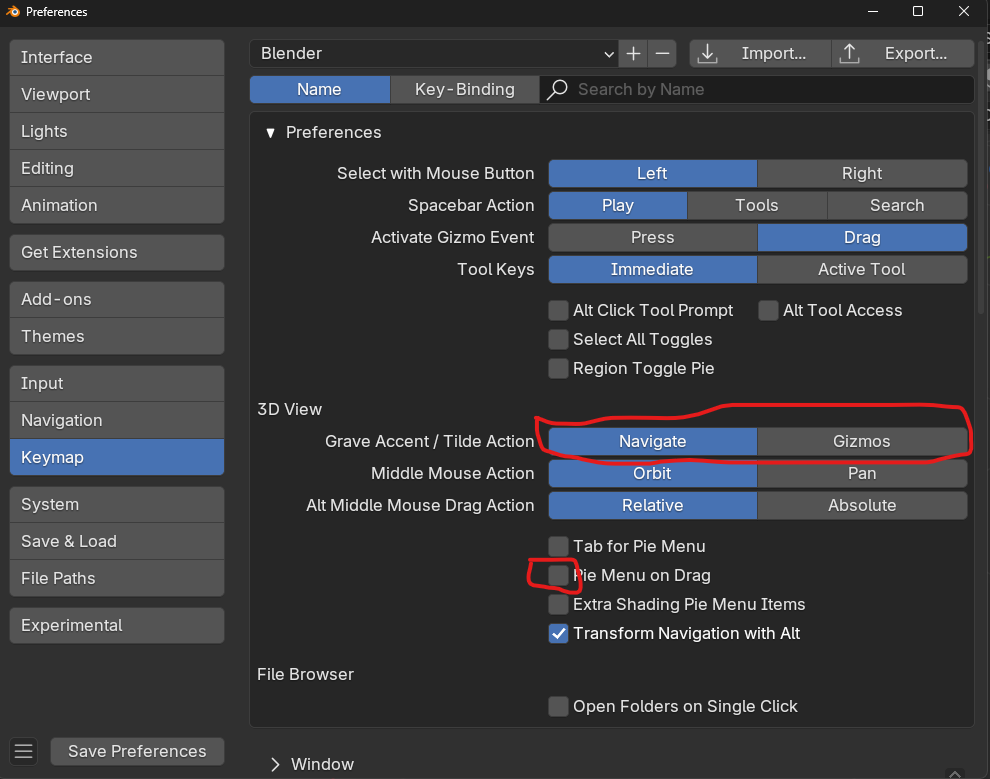Click the plus icon to add keymap preset
Image resolution: width=990 pixels, height=779 pixels.
[633, 54]
